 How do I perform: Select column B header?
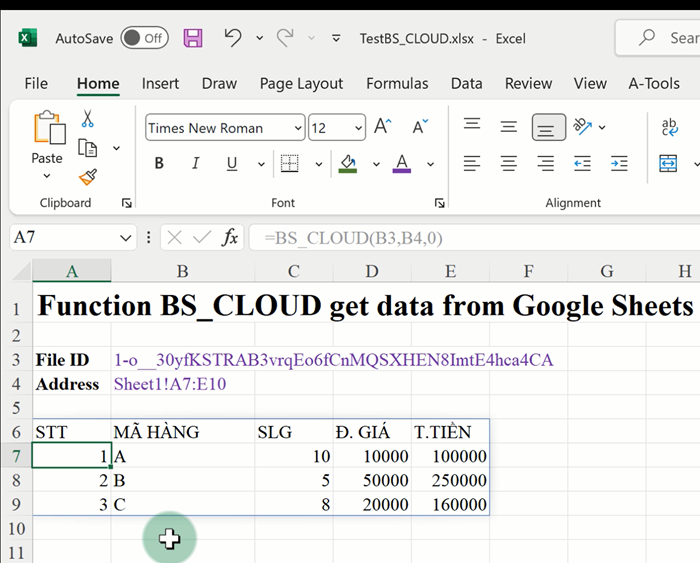pos(183,271)
